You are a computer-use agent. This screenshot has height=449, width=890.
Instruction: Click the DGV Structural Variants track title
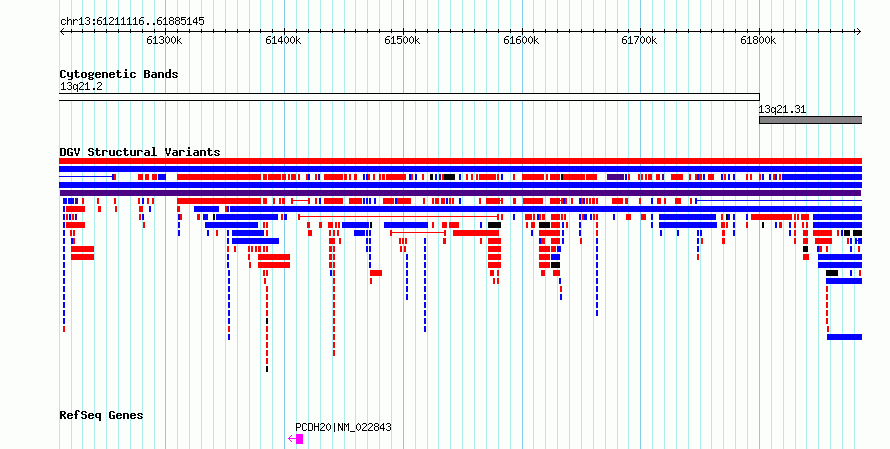click(x=140, y=152)
